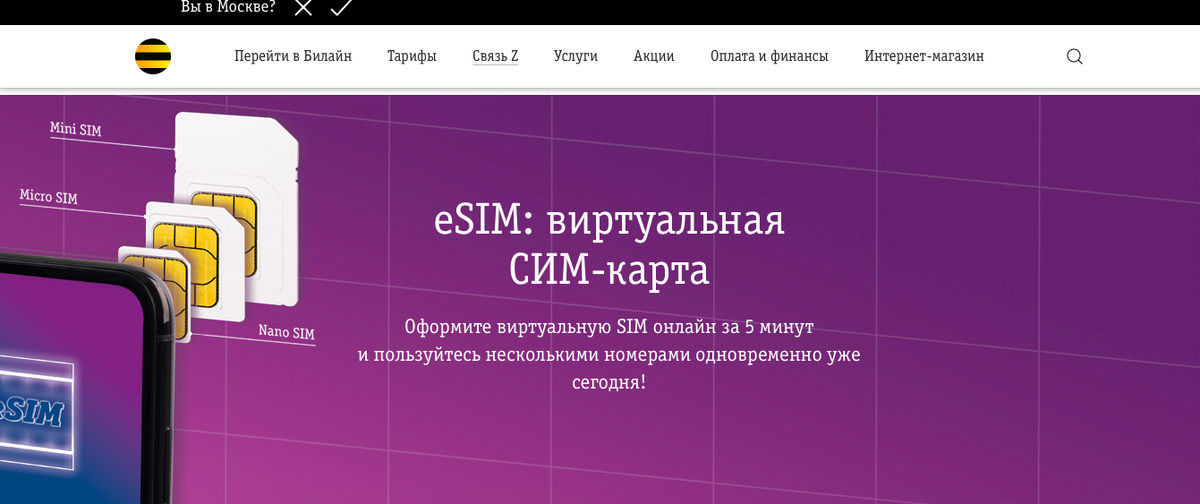This screenshot has height=504, width=1200.
Task: Dismiss the Moscow city prompt with X
Action: point(303,7)
